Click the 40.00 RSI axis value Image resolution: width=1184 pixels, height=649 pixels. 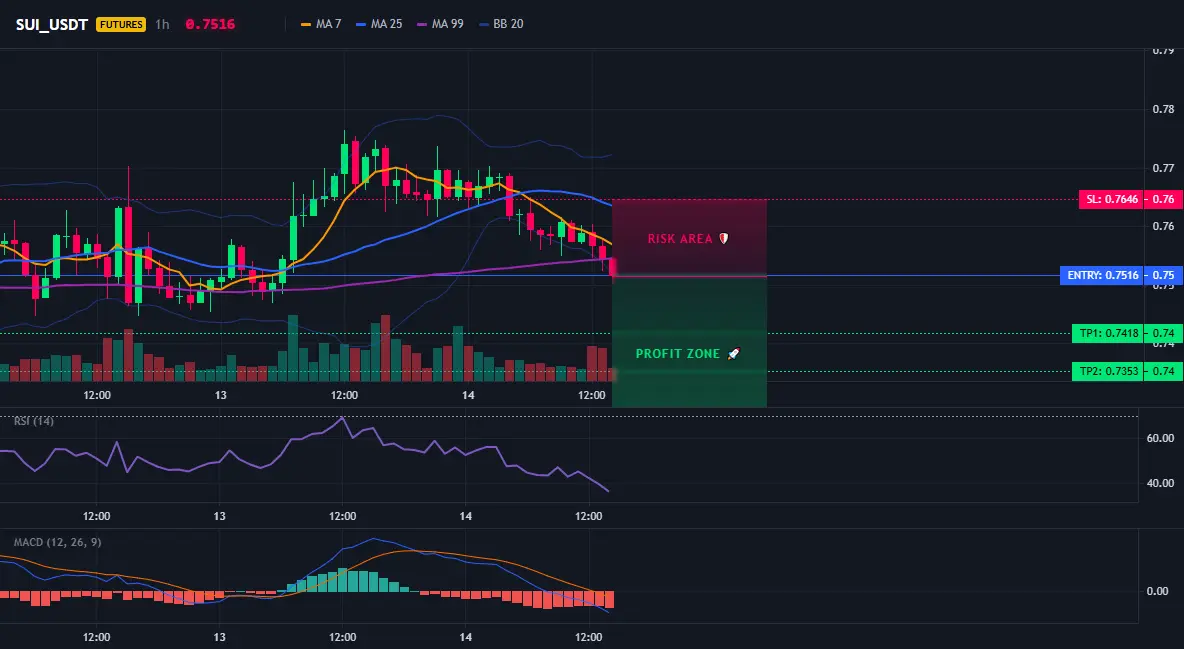[1160, 484]
